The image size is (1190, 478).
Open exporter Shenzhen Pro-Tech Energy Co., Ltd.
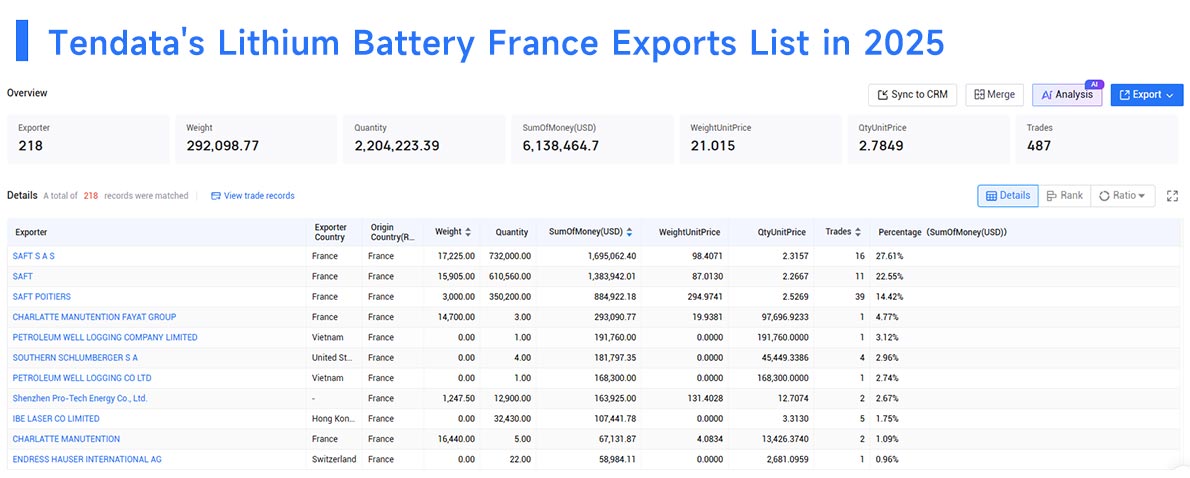point(80,398)
